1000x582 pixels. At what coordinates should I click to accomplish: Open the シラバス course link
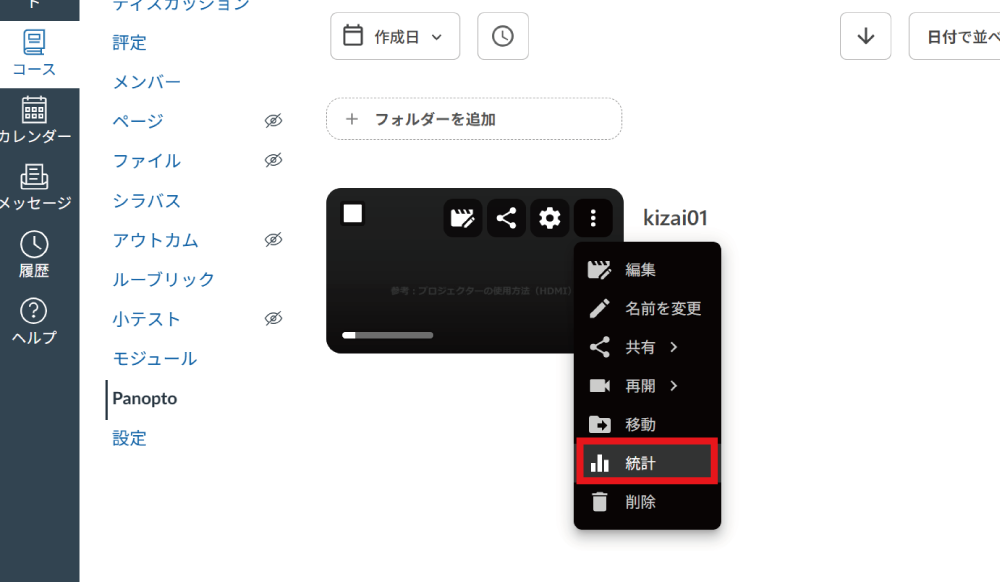pos(146,201)
